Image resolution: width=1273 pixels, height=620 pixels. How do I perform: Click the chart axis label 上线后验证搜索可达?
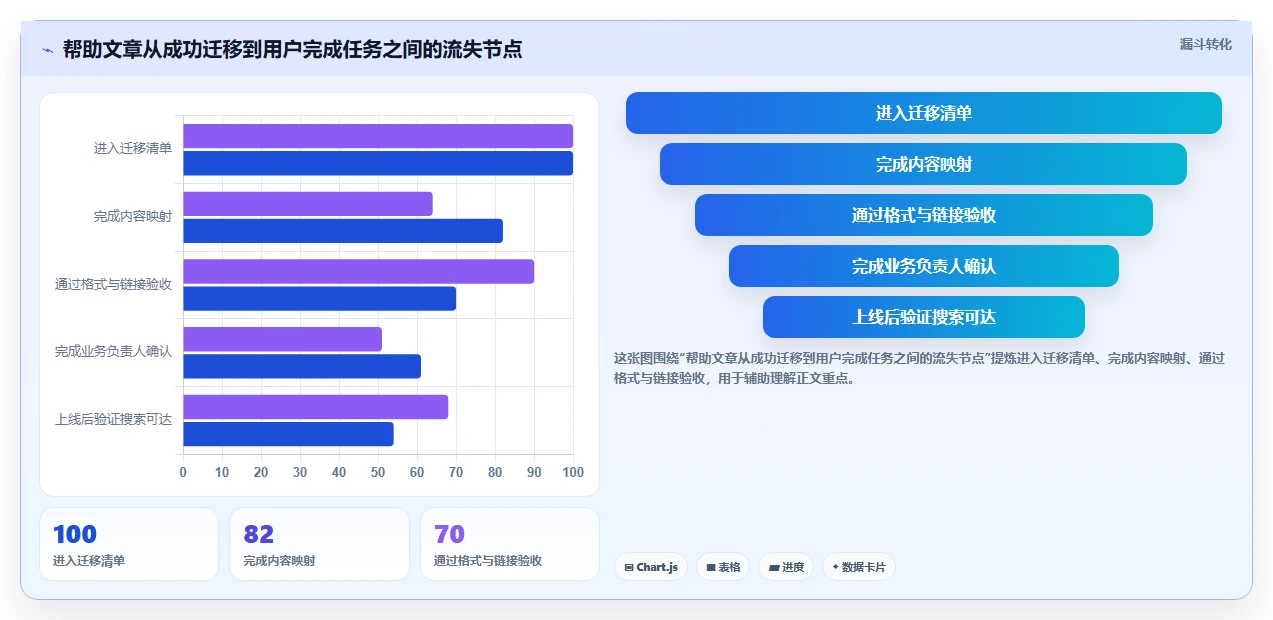[x=113, y=419]
